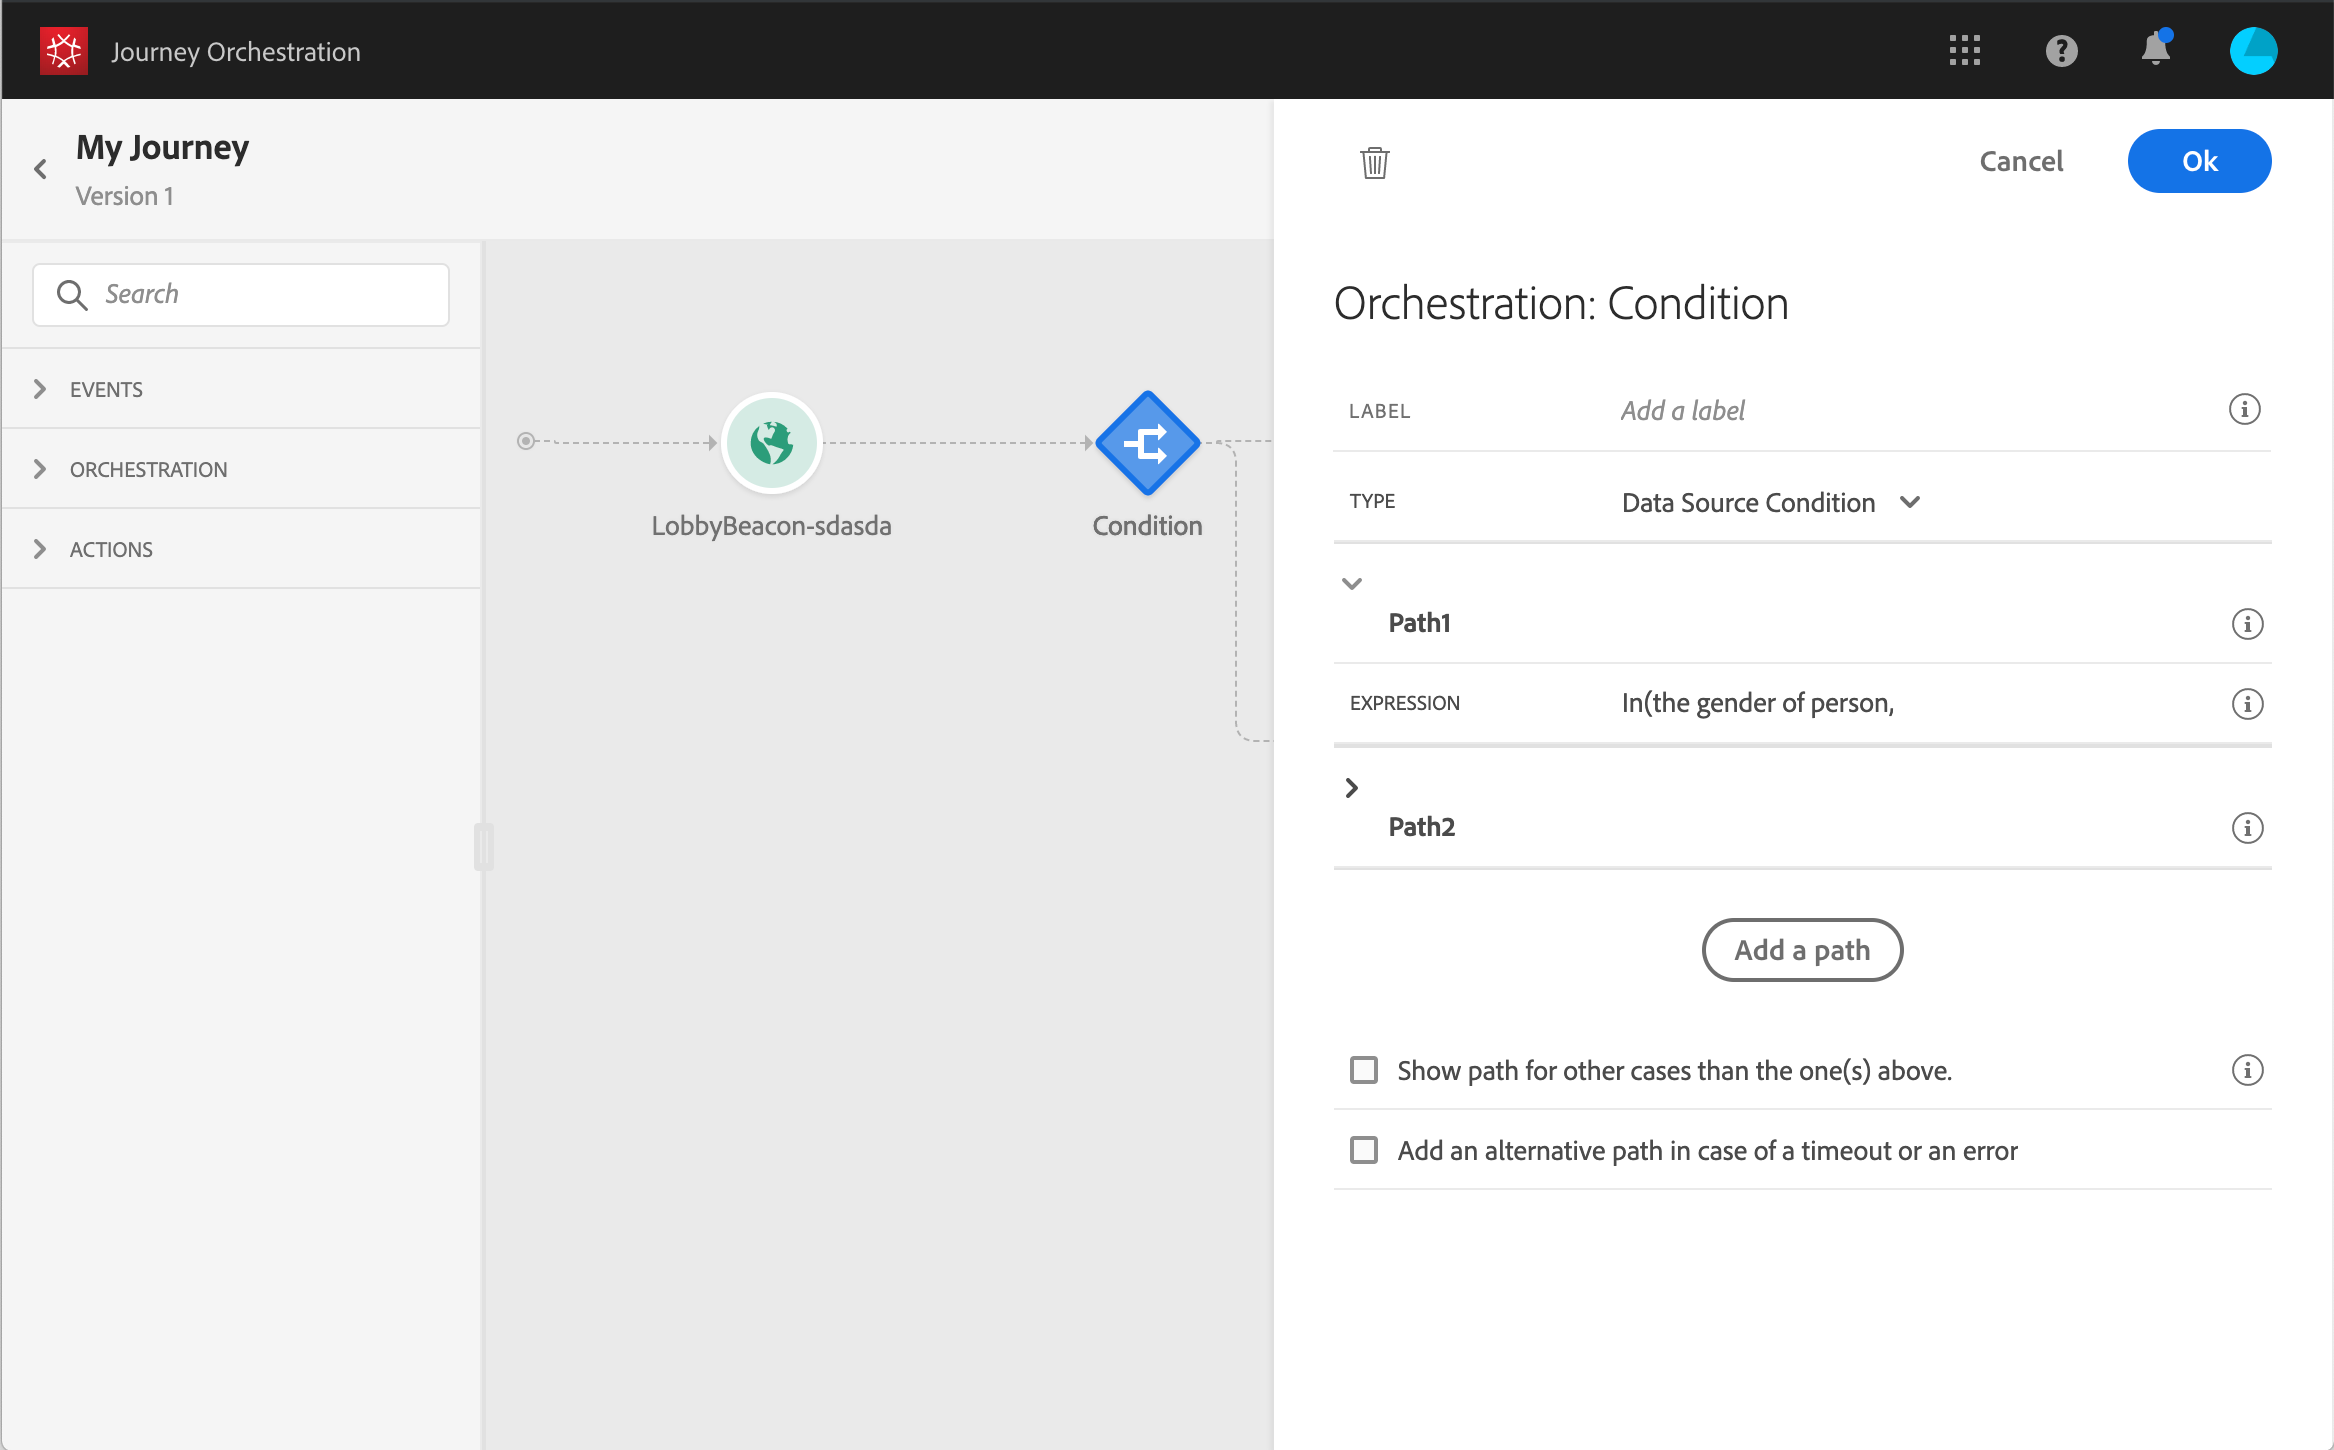Click the Add a path button
The image size is (2334, 1450).
(1802, 950)
